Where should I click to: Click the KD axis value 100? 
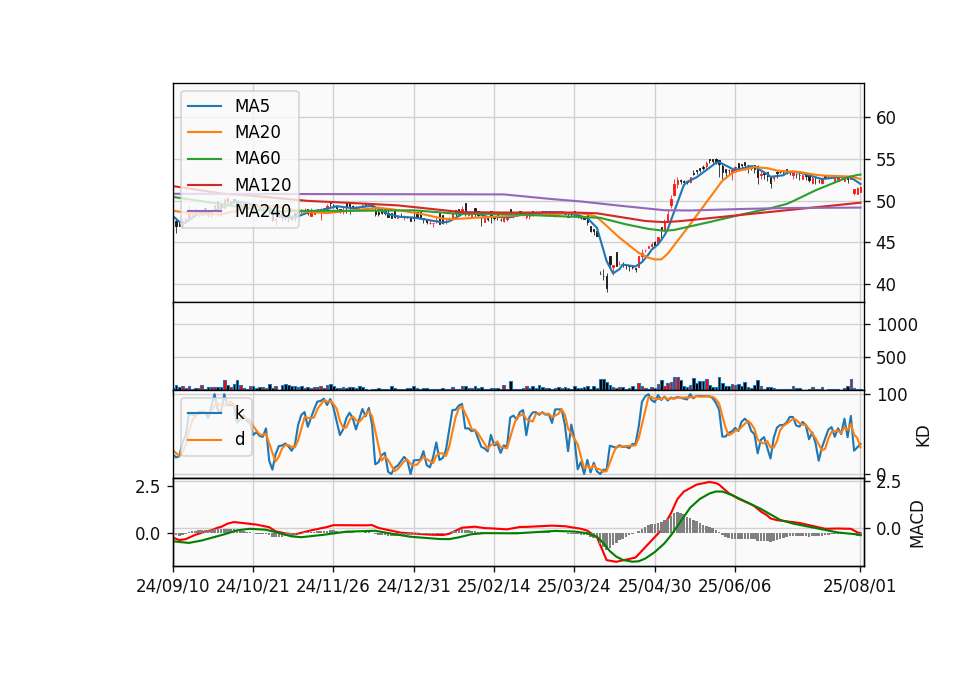891,395
